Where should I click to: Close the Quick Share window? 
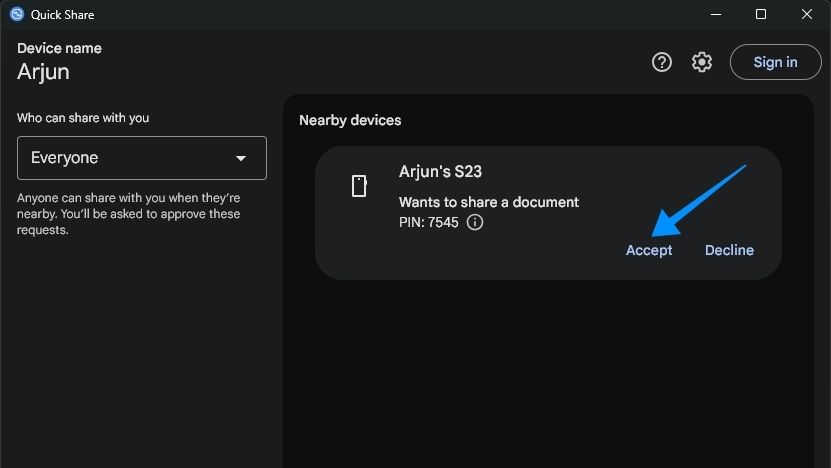tap(807, 14)
